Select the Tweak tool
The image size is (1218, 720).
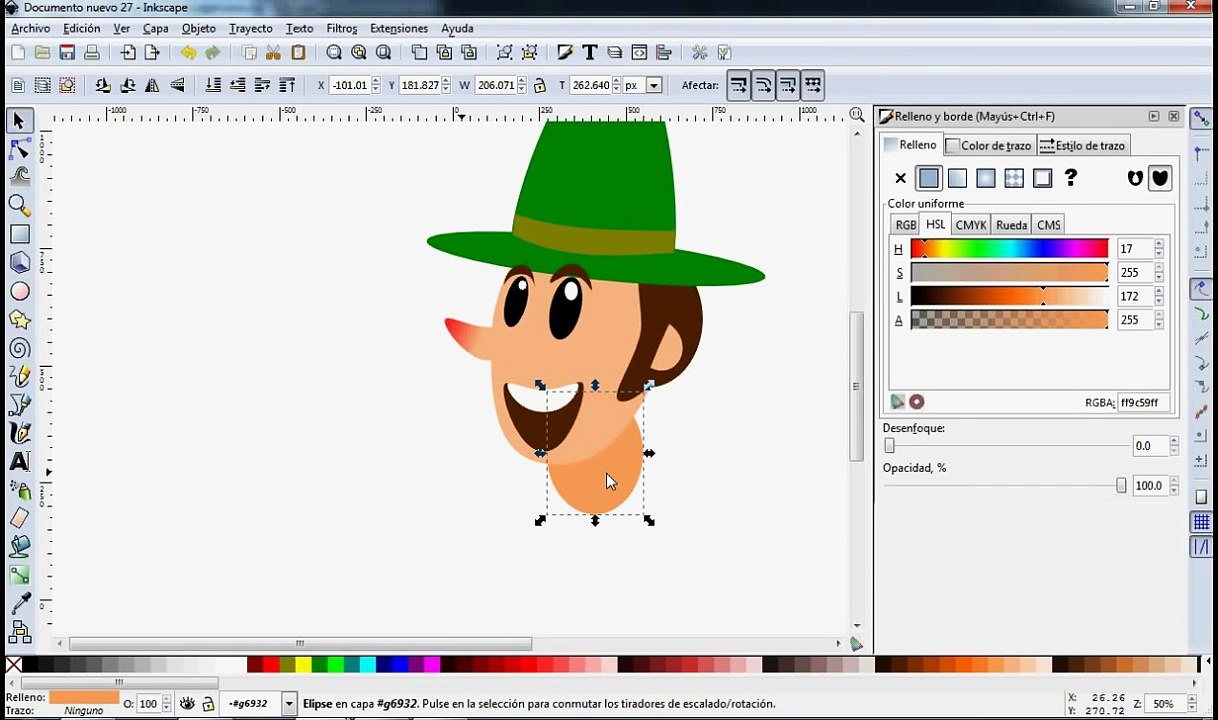pos(19,177)
